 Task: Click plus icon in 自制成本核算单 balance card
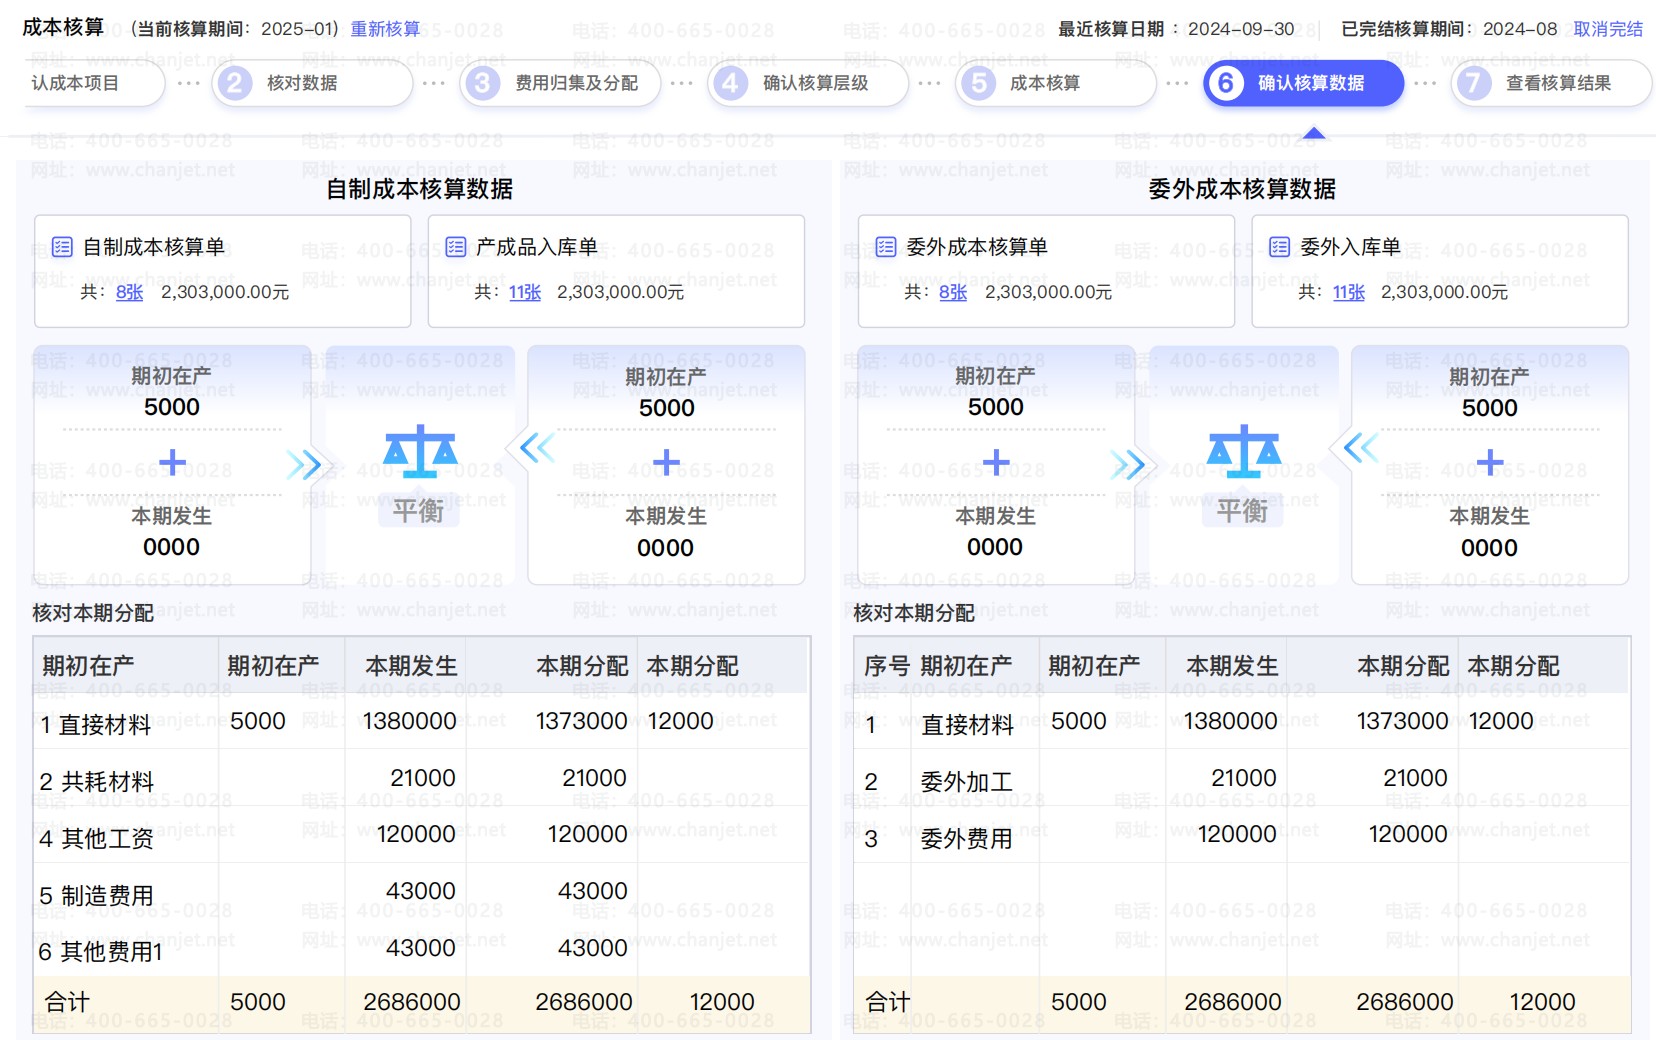coord(172,462)
